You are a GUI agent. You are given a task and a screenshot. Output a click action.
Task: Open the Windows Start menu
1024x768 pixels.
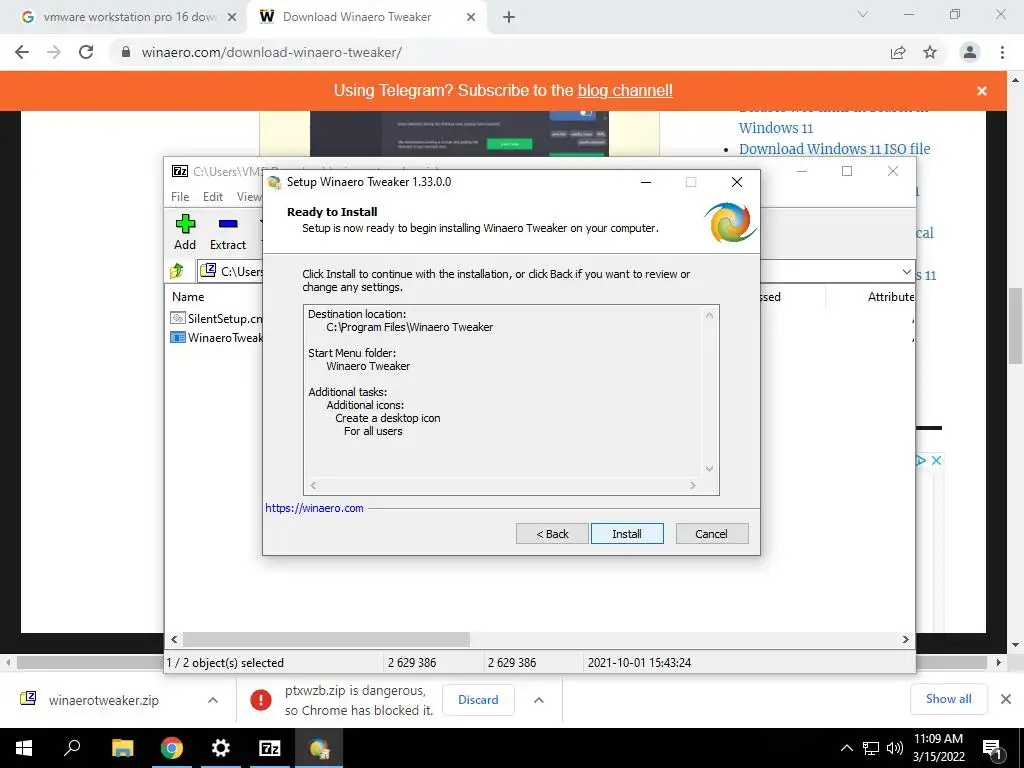pyautogui.click(x=24, y=748)
